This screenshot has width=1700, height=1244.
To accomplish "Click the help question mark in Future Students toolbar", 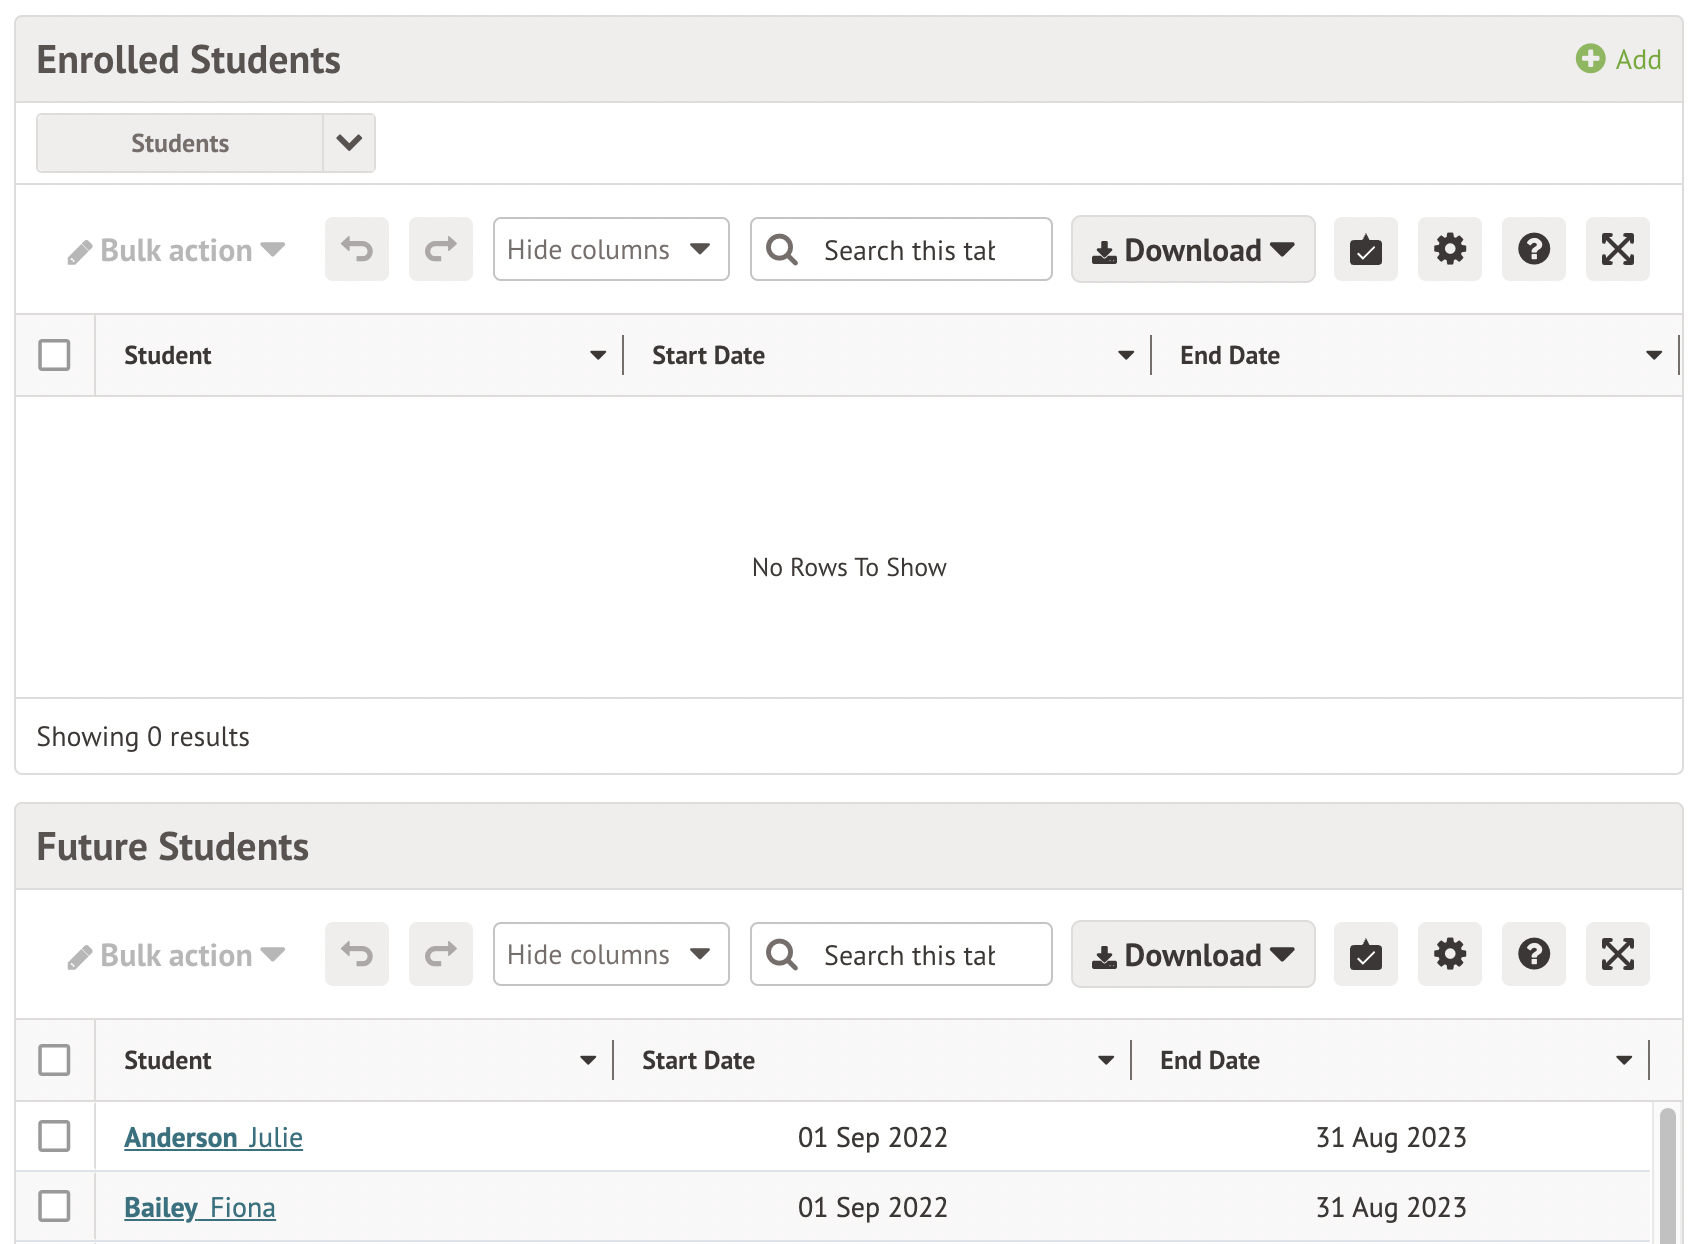I will point(1533,954).
